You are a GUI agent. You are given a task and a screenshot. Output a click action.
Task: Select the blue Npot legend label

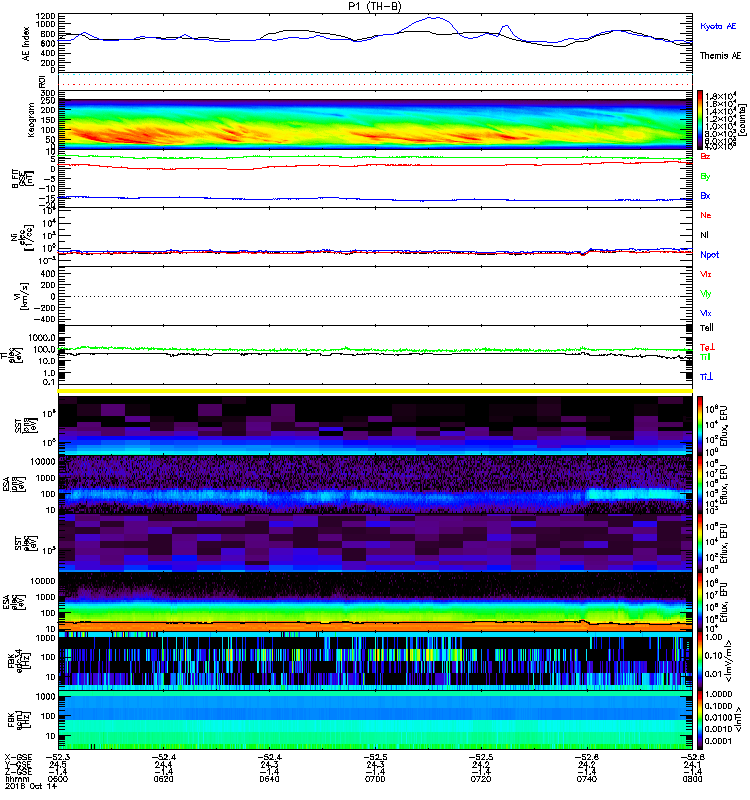click(x=710, y=255)
